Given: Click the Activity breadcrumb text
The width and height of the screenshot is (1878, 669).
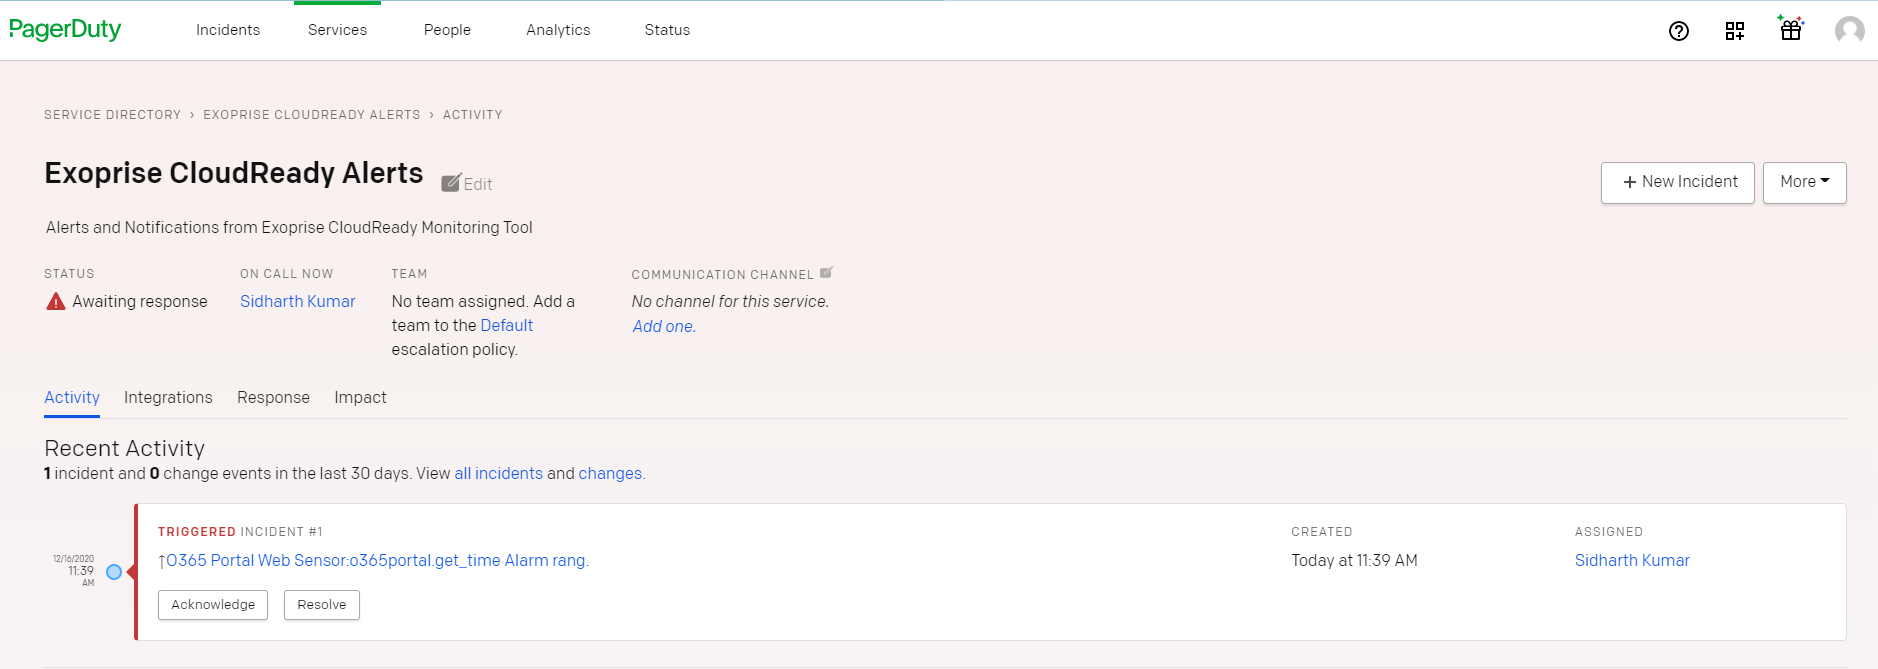Looking at the screenshot, I should (x=473, y=115).
